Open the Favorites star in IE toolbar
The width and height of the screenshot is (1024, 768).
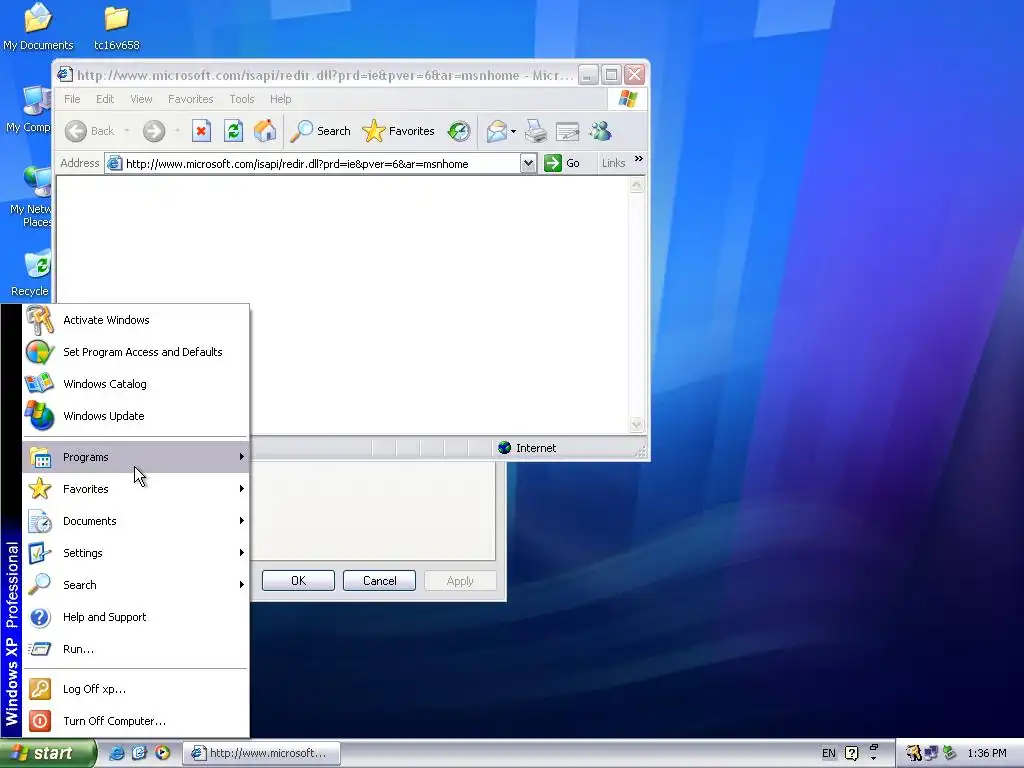398,131
